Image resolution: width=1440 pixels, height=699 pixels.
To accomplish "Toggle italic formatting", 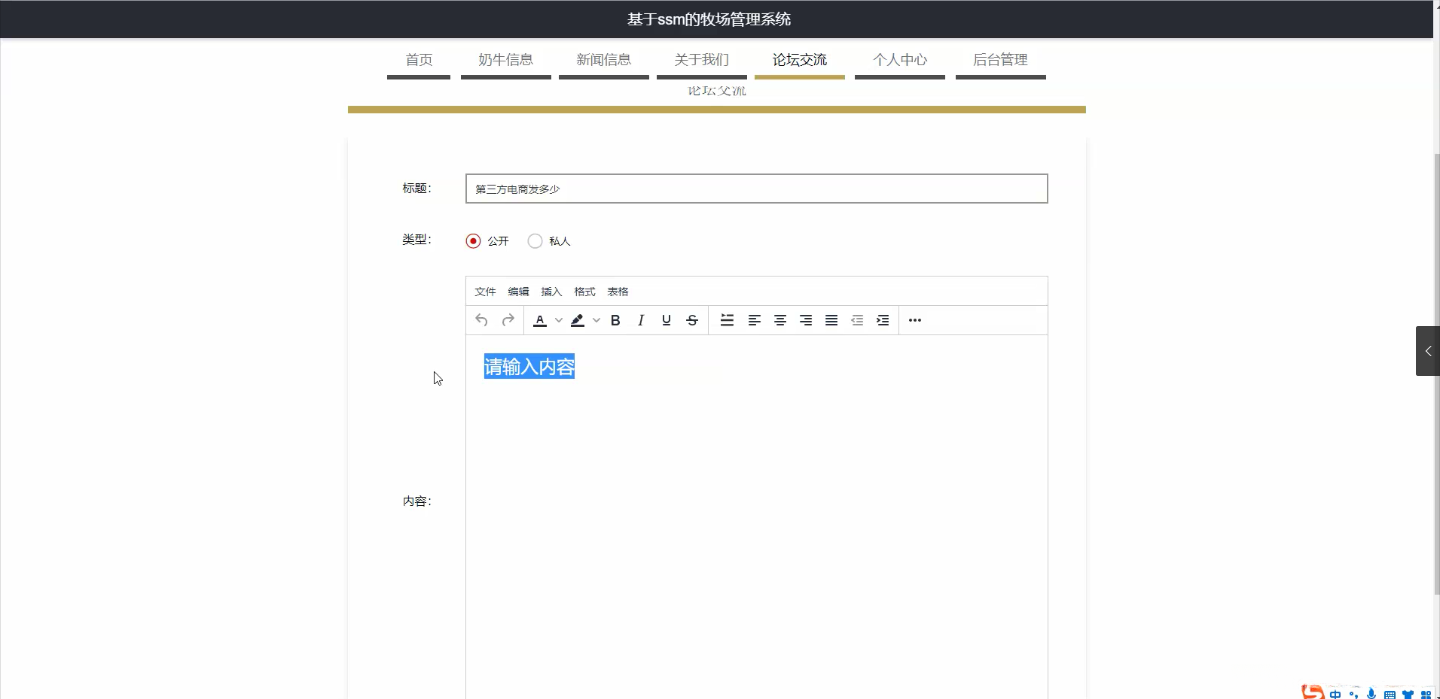I will pos(641,320).
